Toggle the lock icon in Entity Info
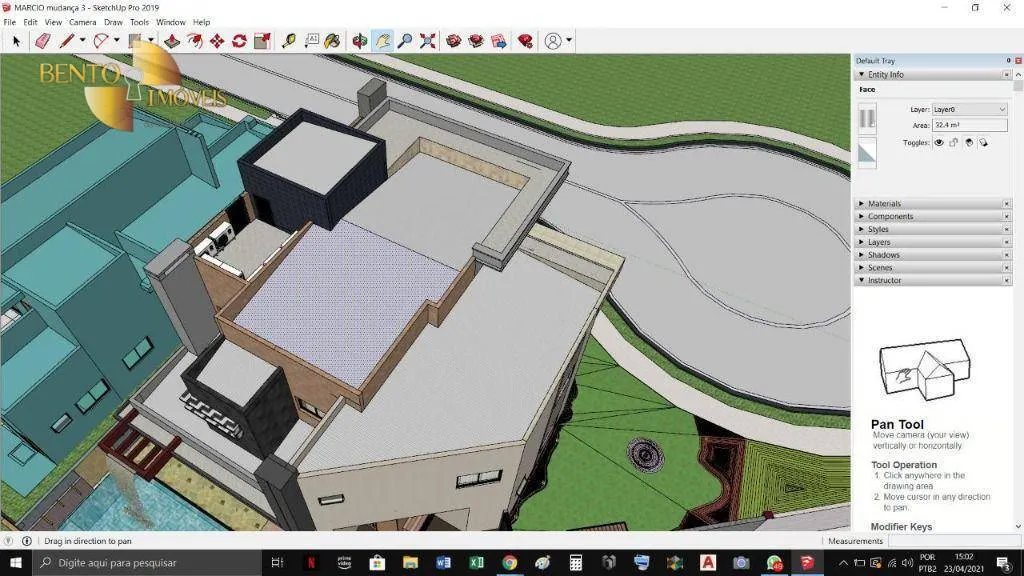The width and height of the screenshot is (1024, 576). point(953,142)
